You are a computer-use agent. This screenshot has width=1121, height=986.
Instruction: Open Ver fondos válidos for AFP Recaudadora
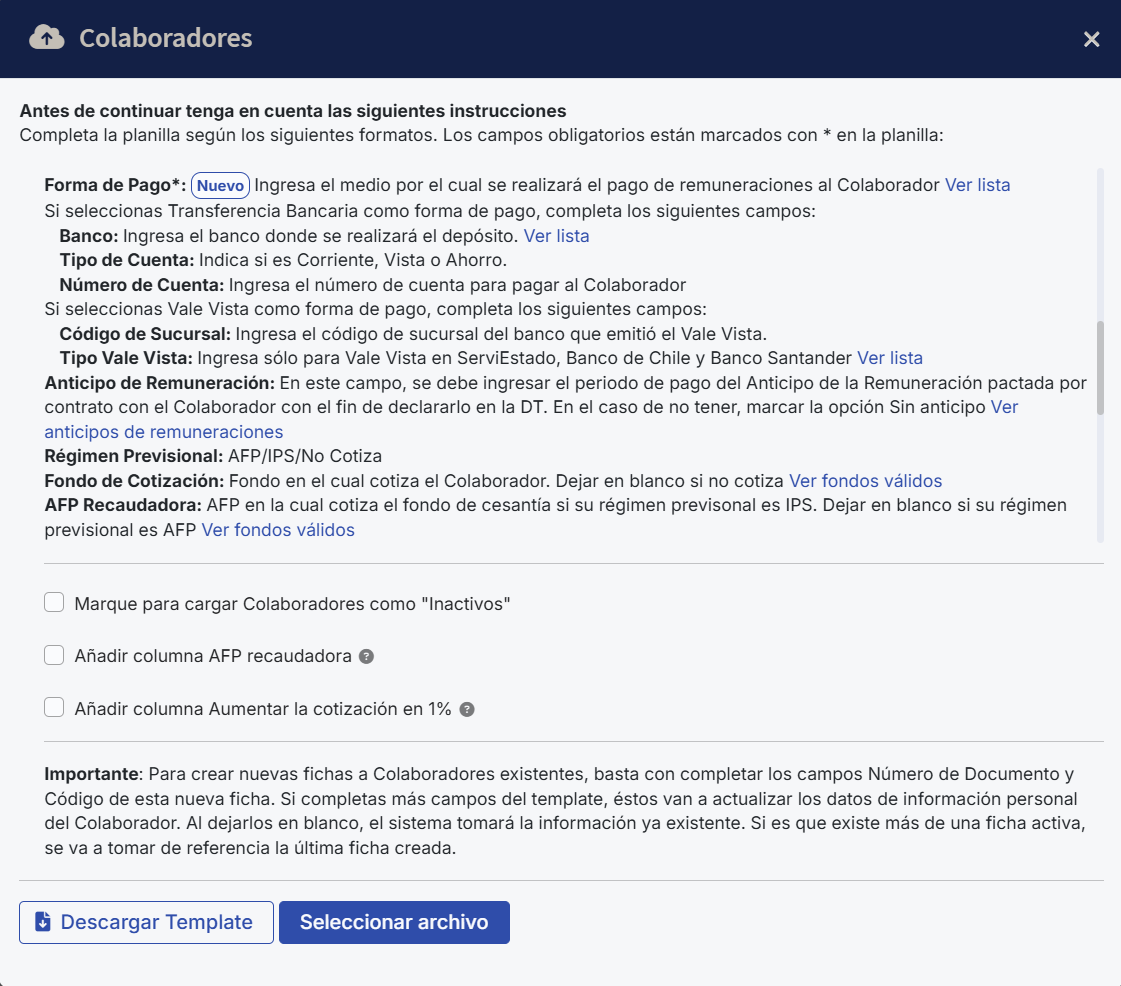click(x=280, y=530)
